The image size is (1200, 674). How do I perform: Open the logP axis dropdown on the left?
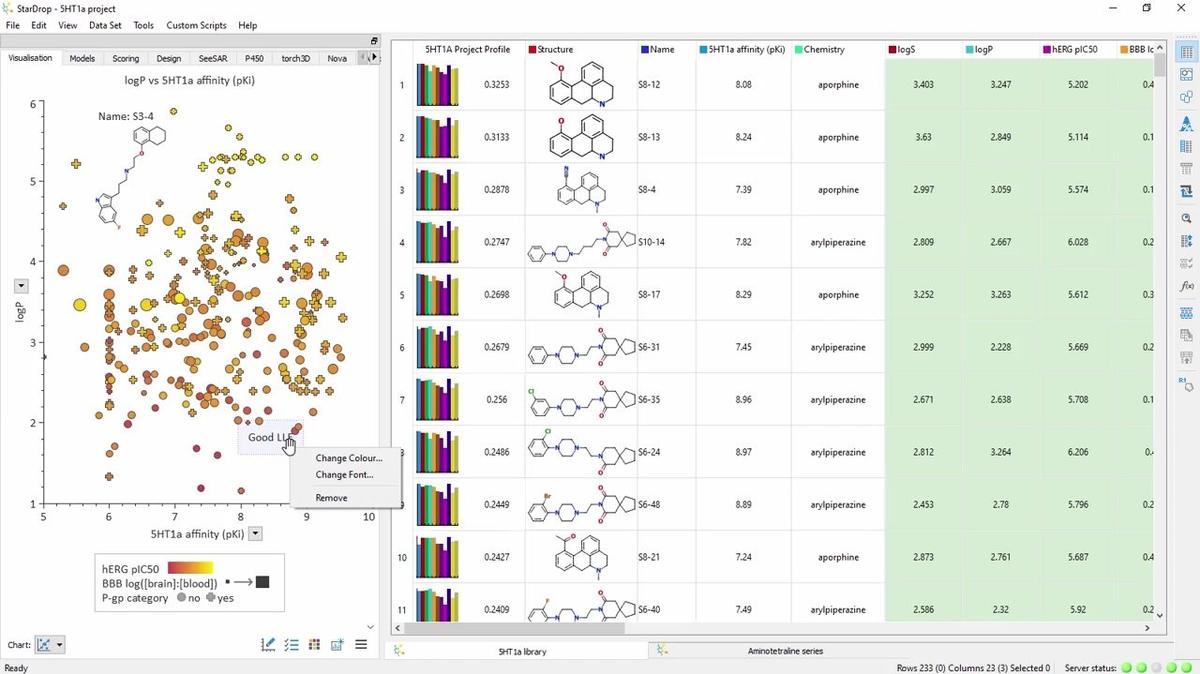20,285
